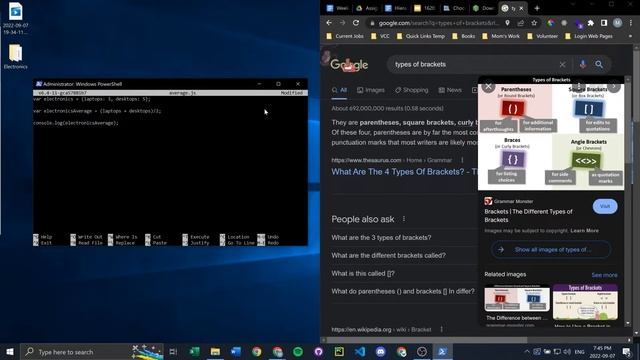Screen dimensions: 640x360
Task: Open GitHub Desktop from the taskbar
Action: click(x=318, y=351)
